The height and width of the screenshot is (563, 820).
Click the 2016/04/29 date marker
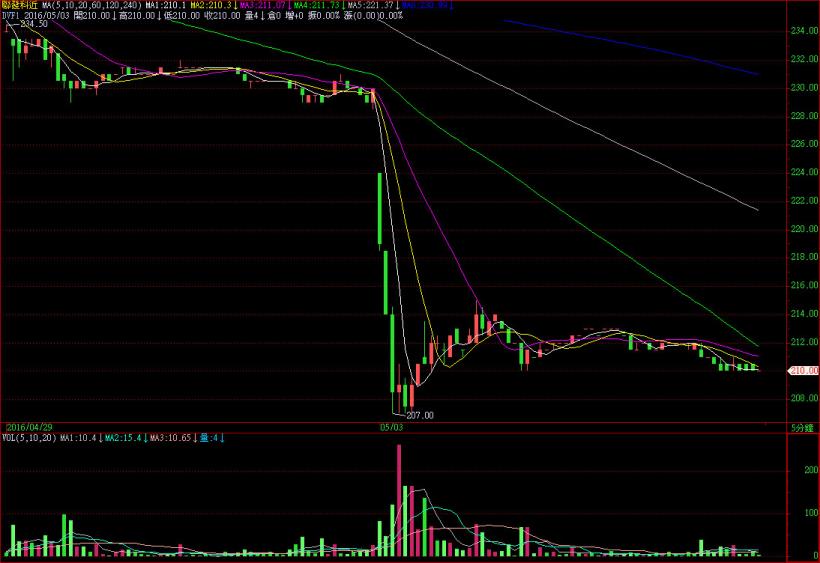[29, 427]
